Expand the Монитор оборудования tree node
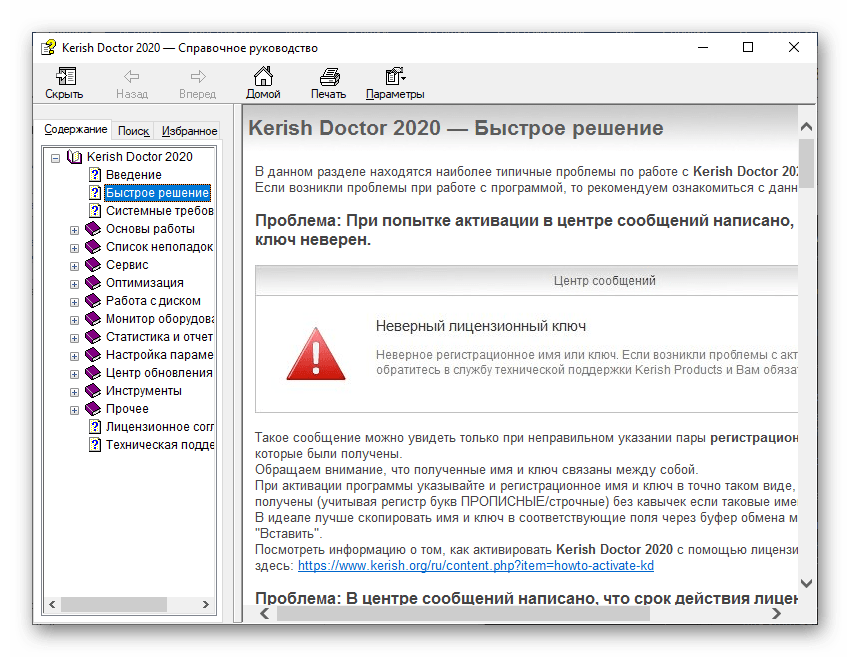The height and width of the screenshot is (657, 850). click(x=74, y=320)
